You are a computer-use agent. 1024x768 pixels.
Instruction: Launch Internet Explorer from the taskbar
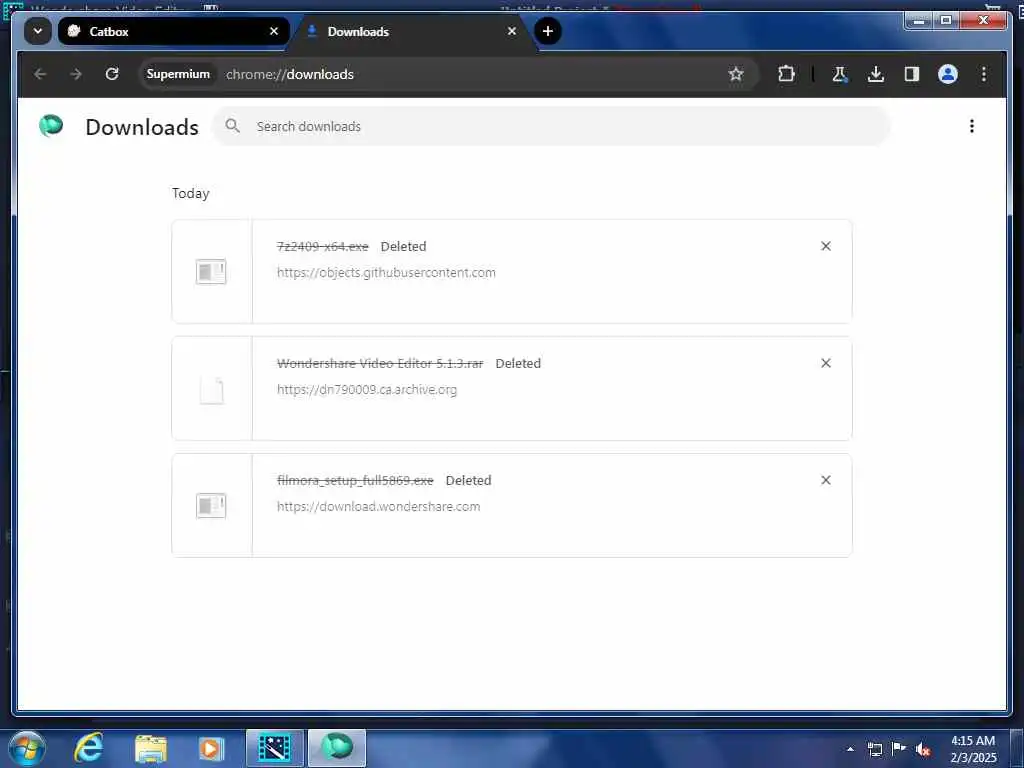point(89,748)
